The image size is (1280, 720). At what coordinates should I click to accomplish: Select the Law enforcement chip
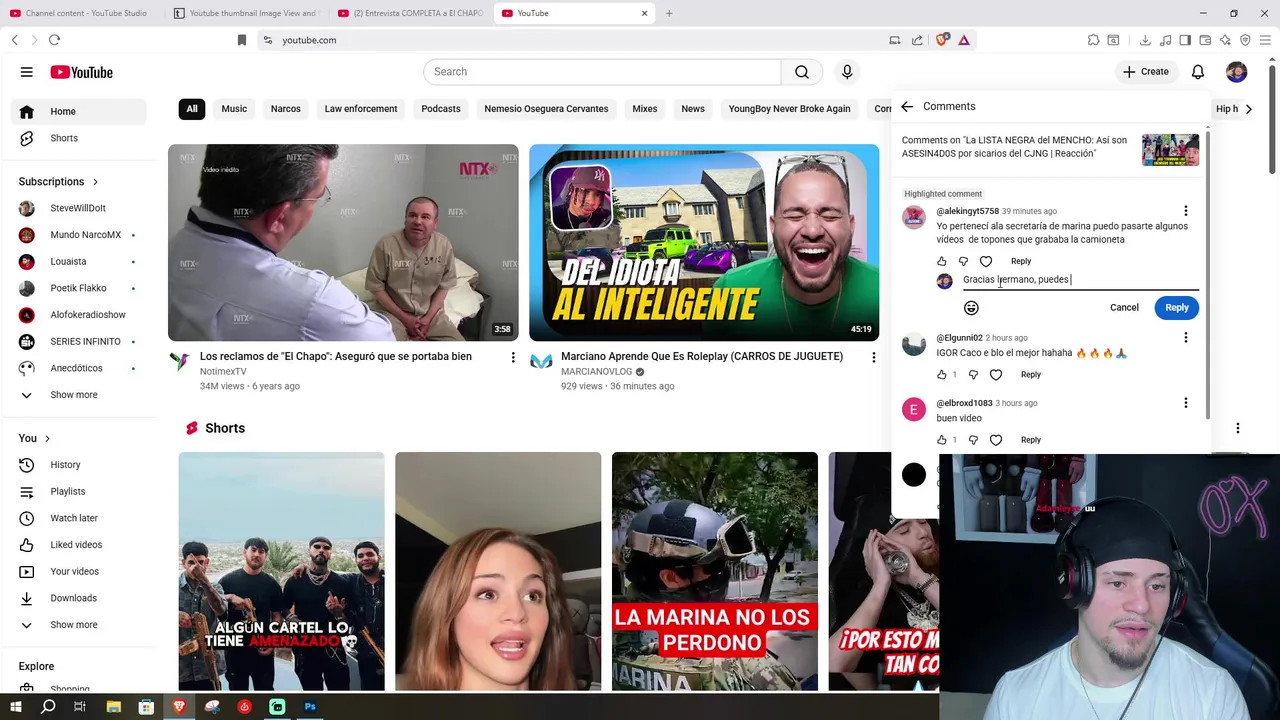(361, 109)
